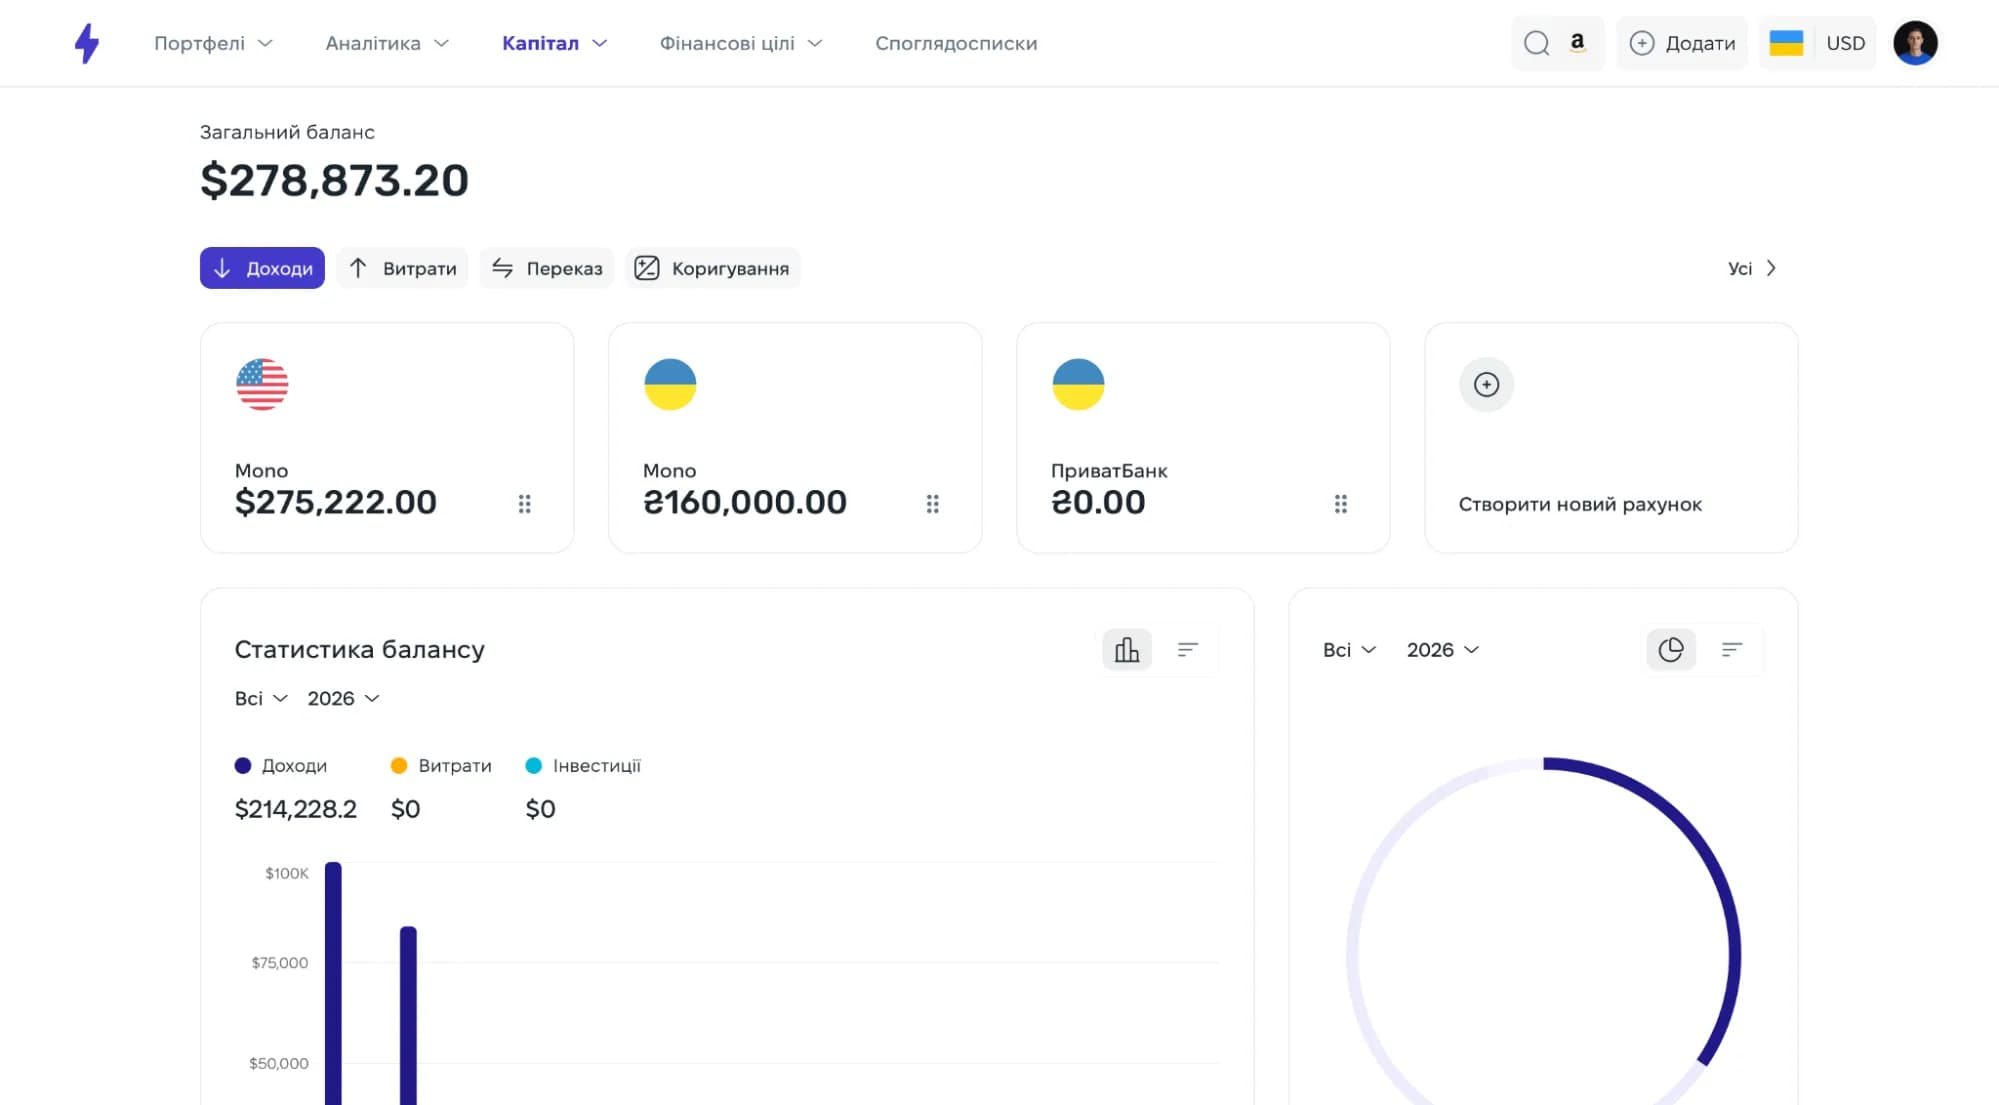Viewport: 1999px width, 1105px height.
Task: Open the Mono ₴160,000.00 account card
Action: click(795, 438)
